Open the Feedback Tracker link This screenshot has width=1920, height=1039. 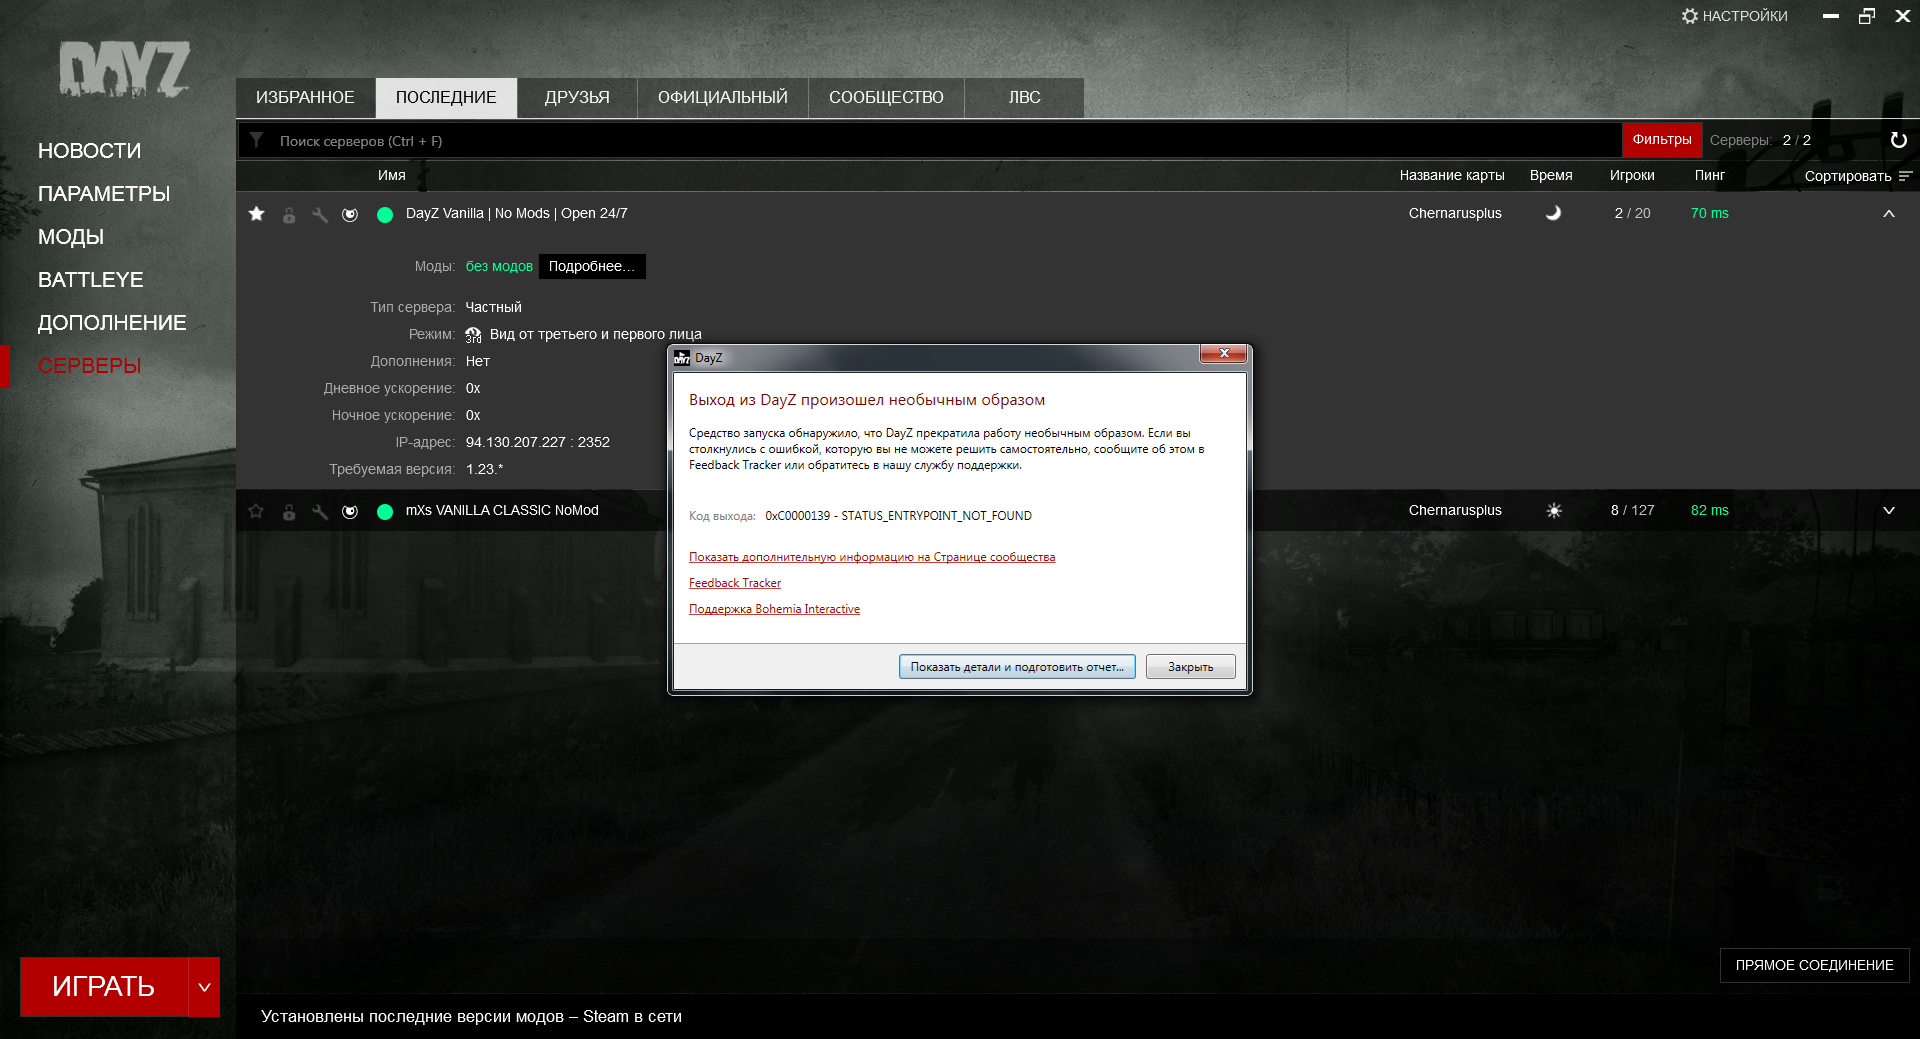tap(735, 584)
